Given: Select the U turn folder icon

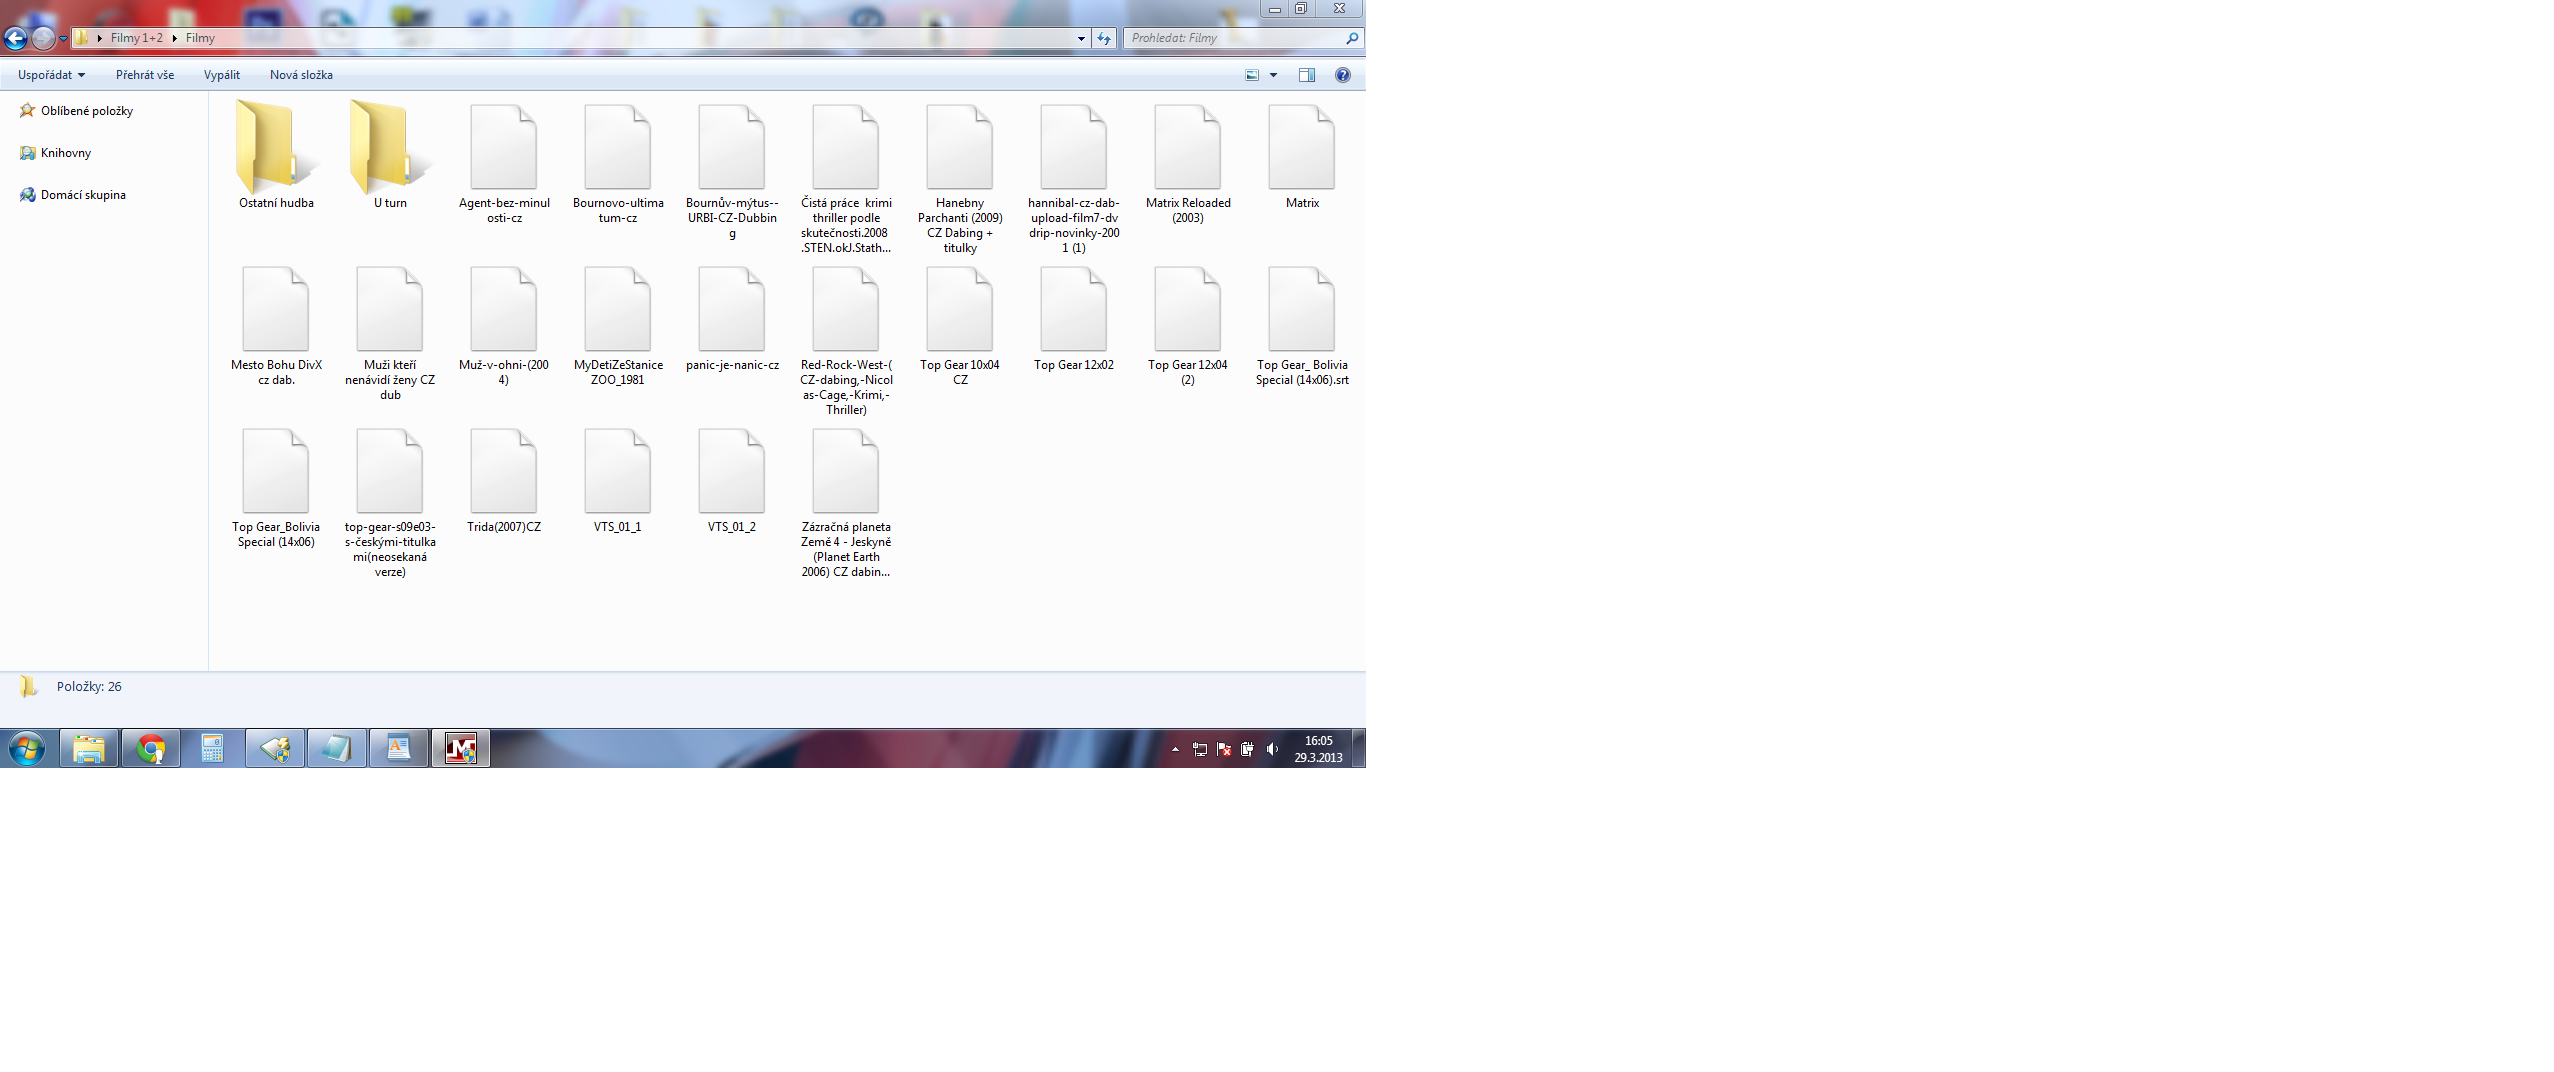Looking at the screenshot, I should pyautogui.click(x=390, y=147).
